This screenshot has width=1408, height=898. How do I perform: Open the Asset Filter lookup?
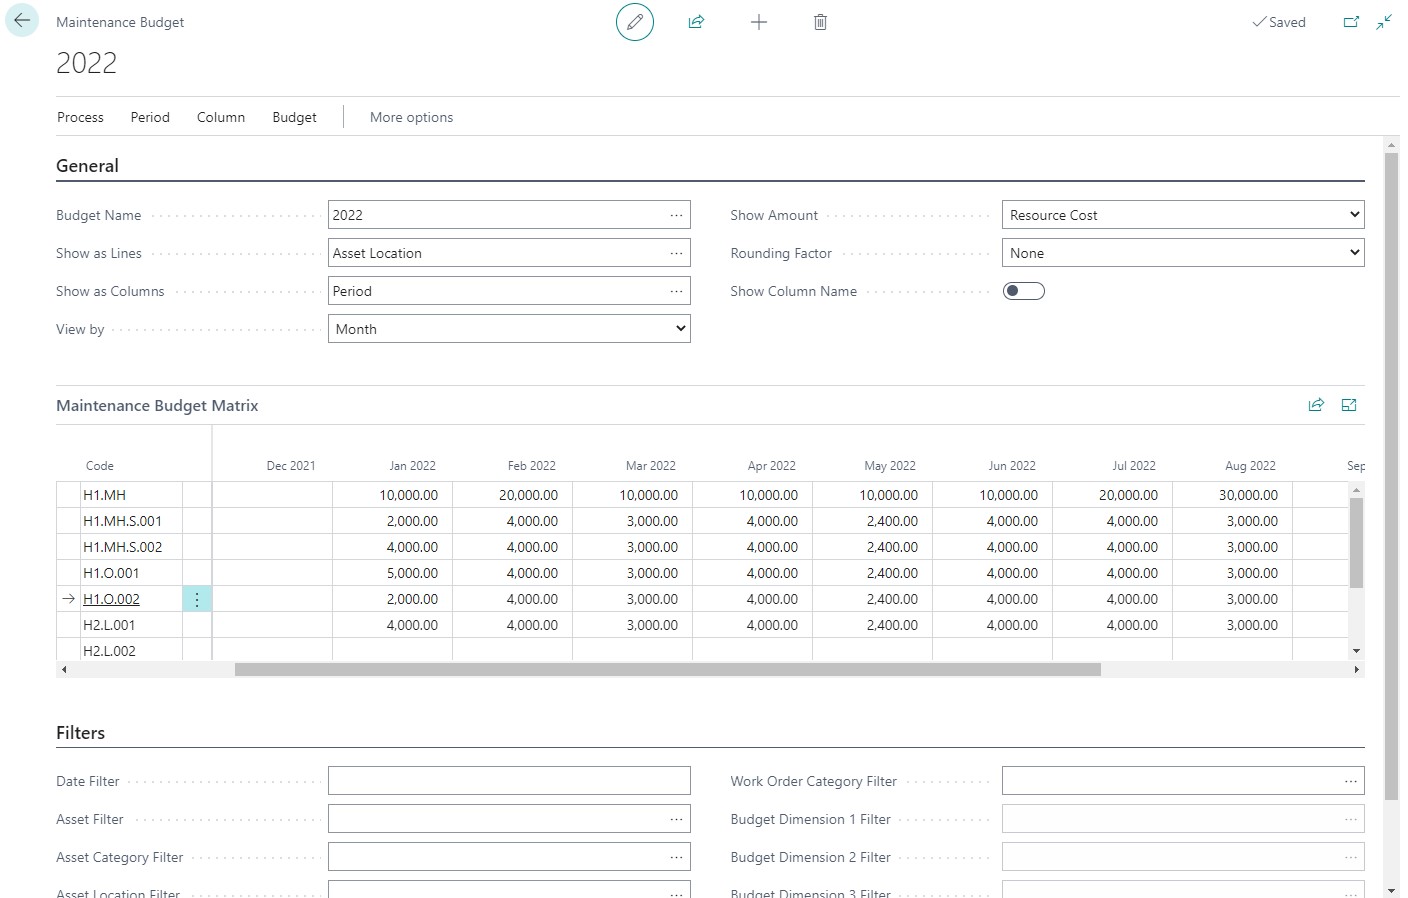coord(676,818)
